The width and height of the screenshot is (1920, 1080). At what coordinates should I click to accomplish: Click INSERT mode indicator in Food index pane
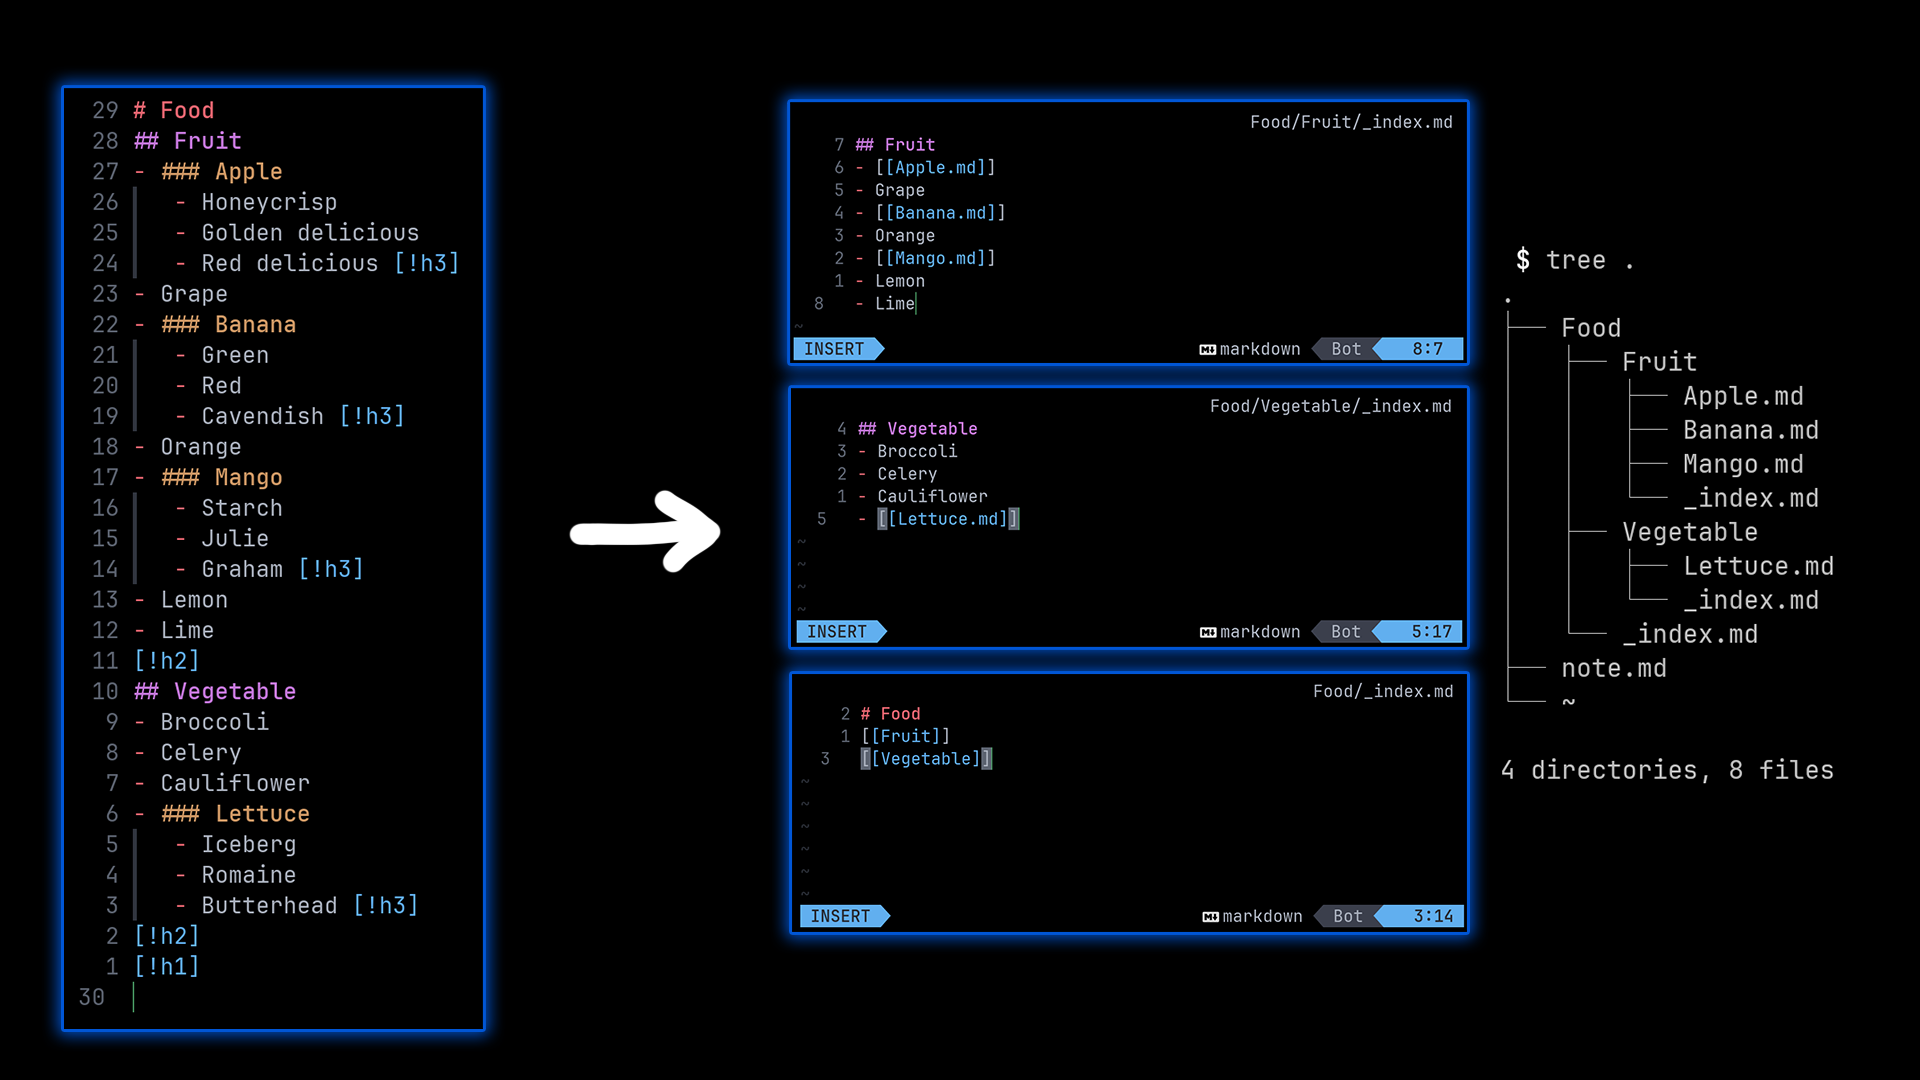841,916
